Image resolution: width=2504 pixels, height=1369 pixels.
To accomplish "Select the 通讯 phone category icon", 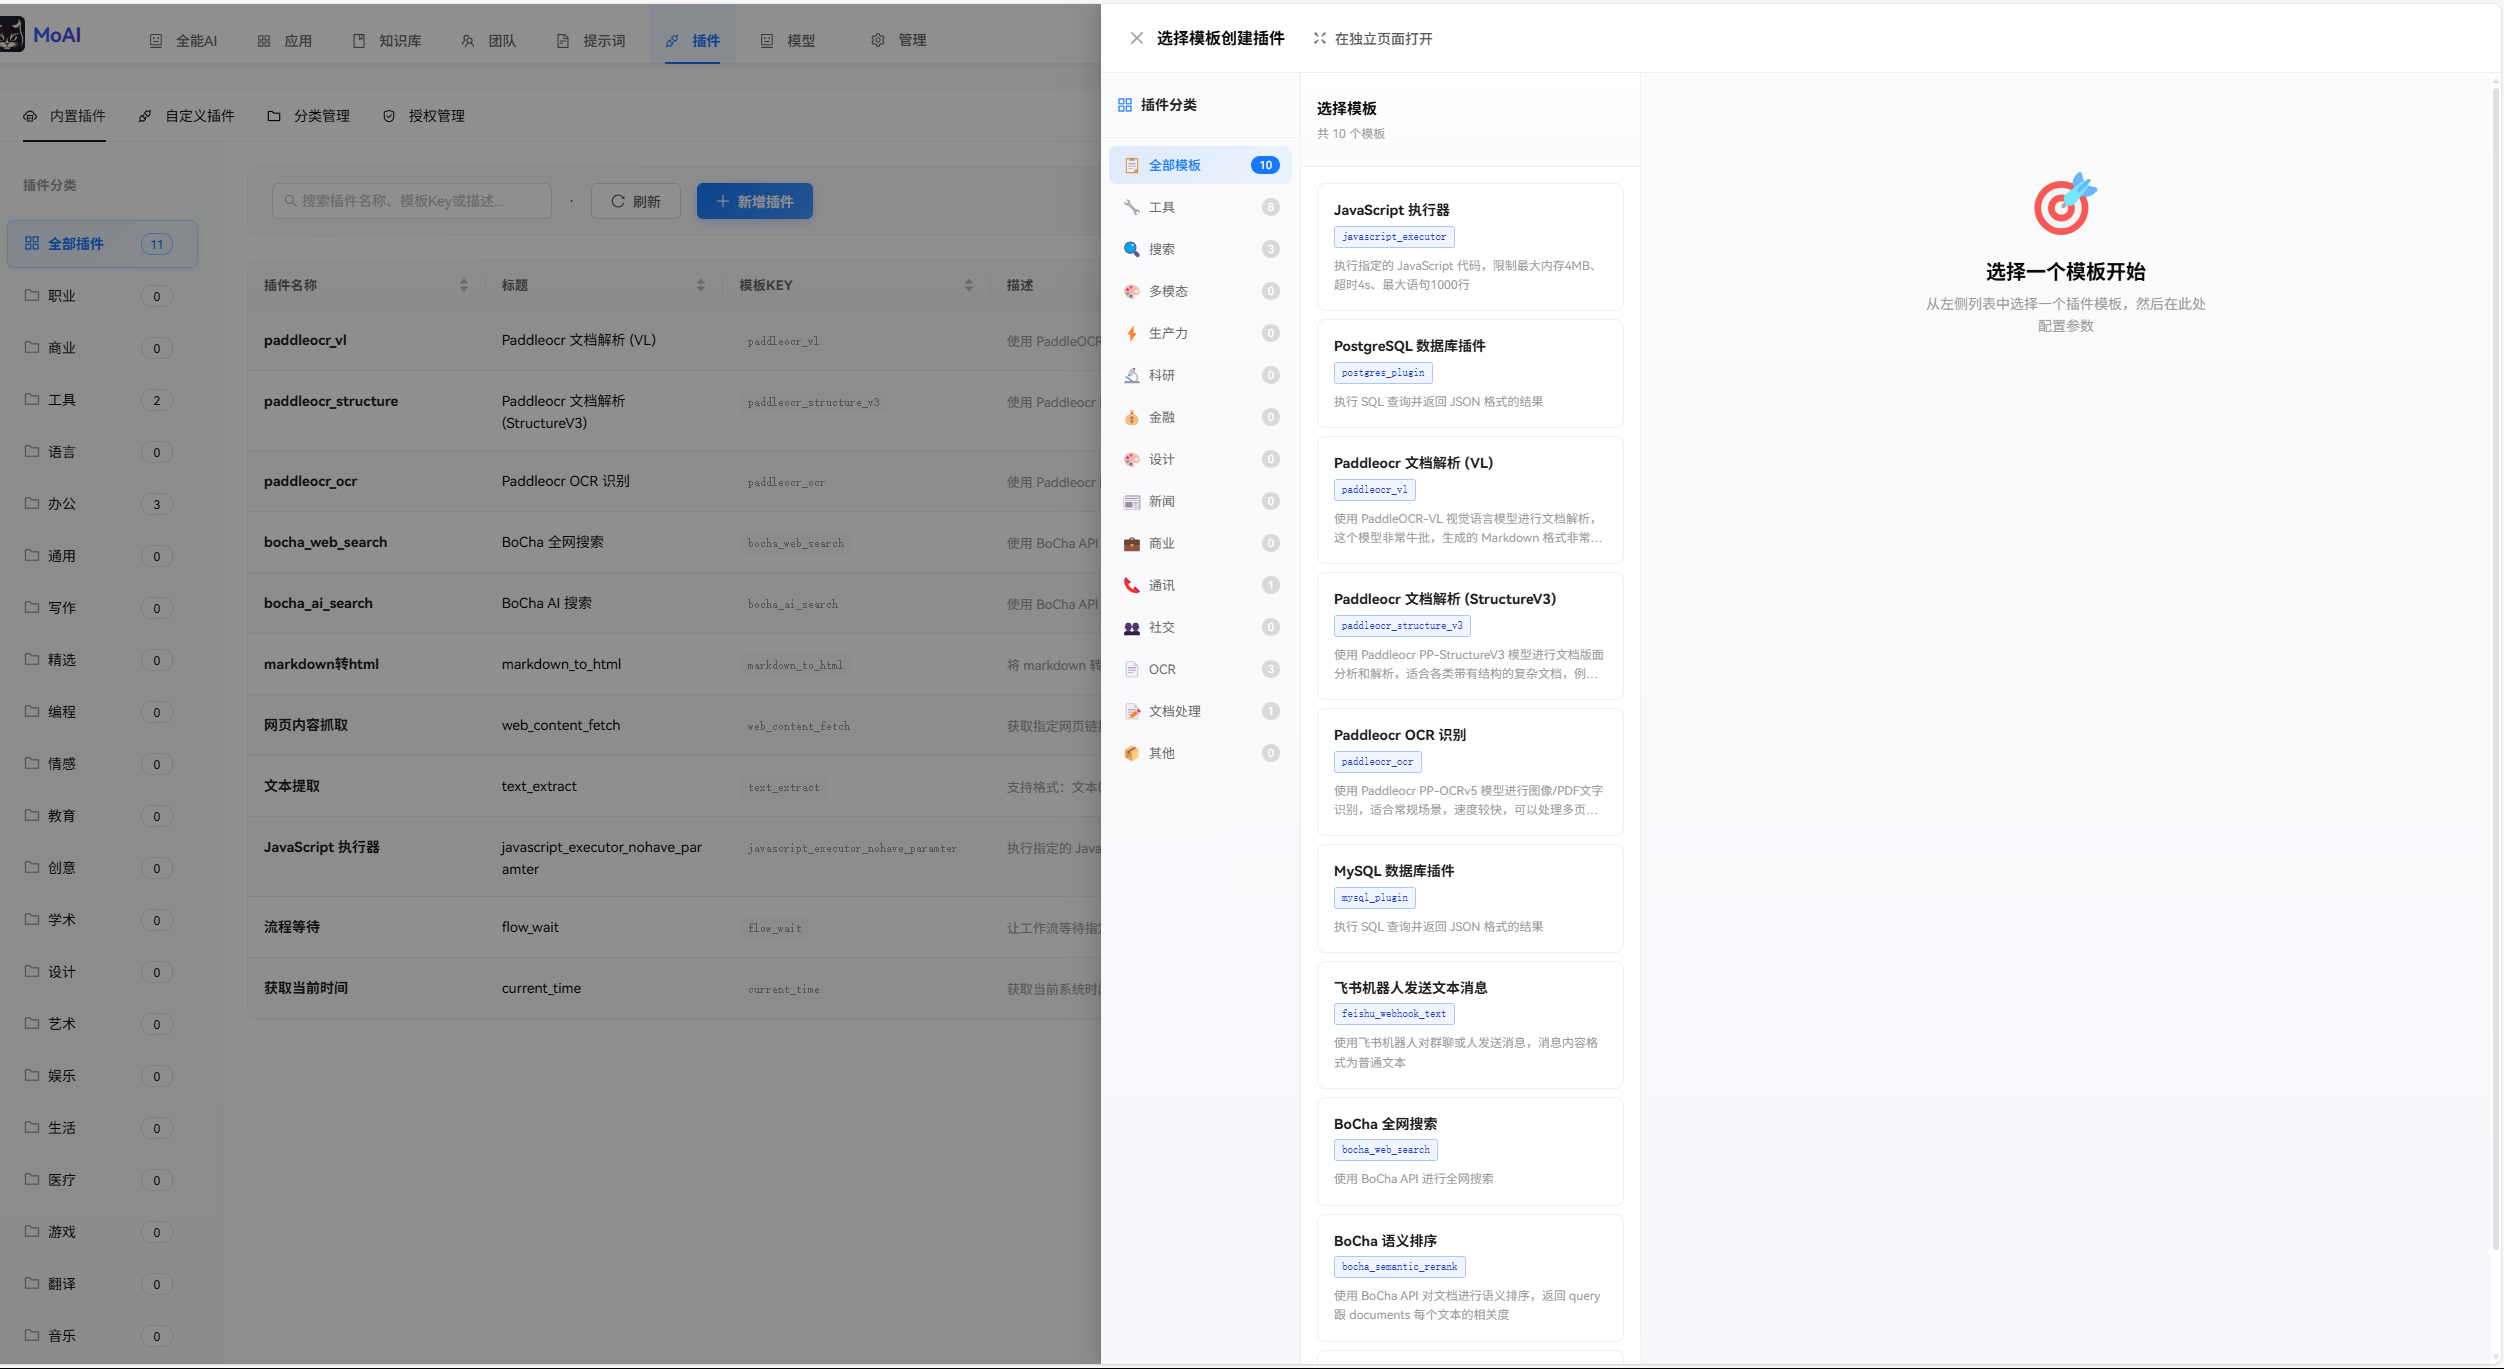I will point(1131,585).
